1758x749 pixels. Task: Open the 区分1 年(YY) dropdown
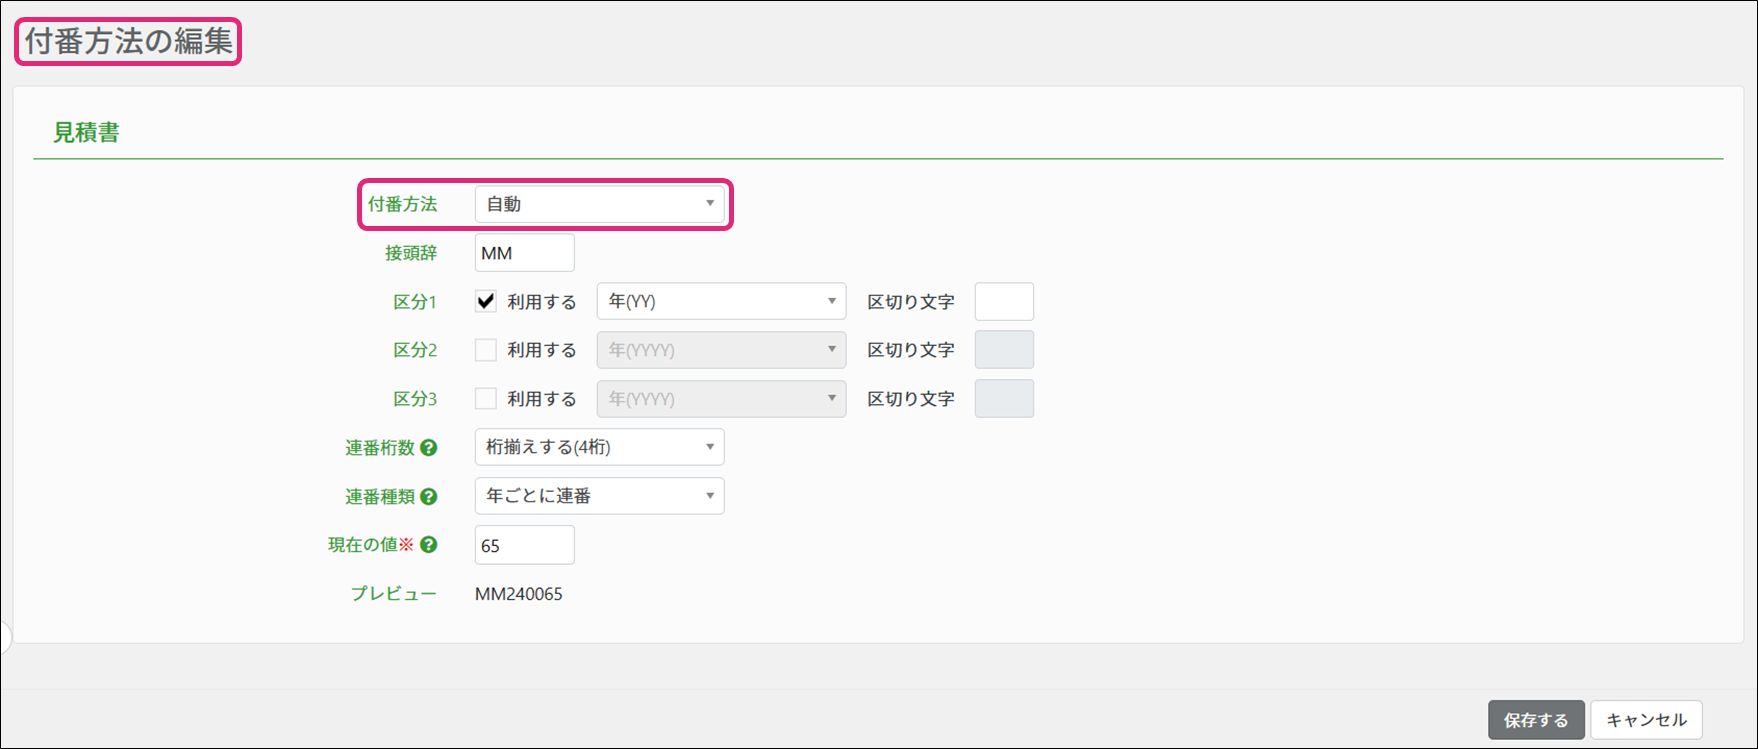point(721,301)
